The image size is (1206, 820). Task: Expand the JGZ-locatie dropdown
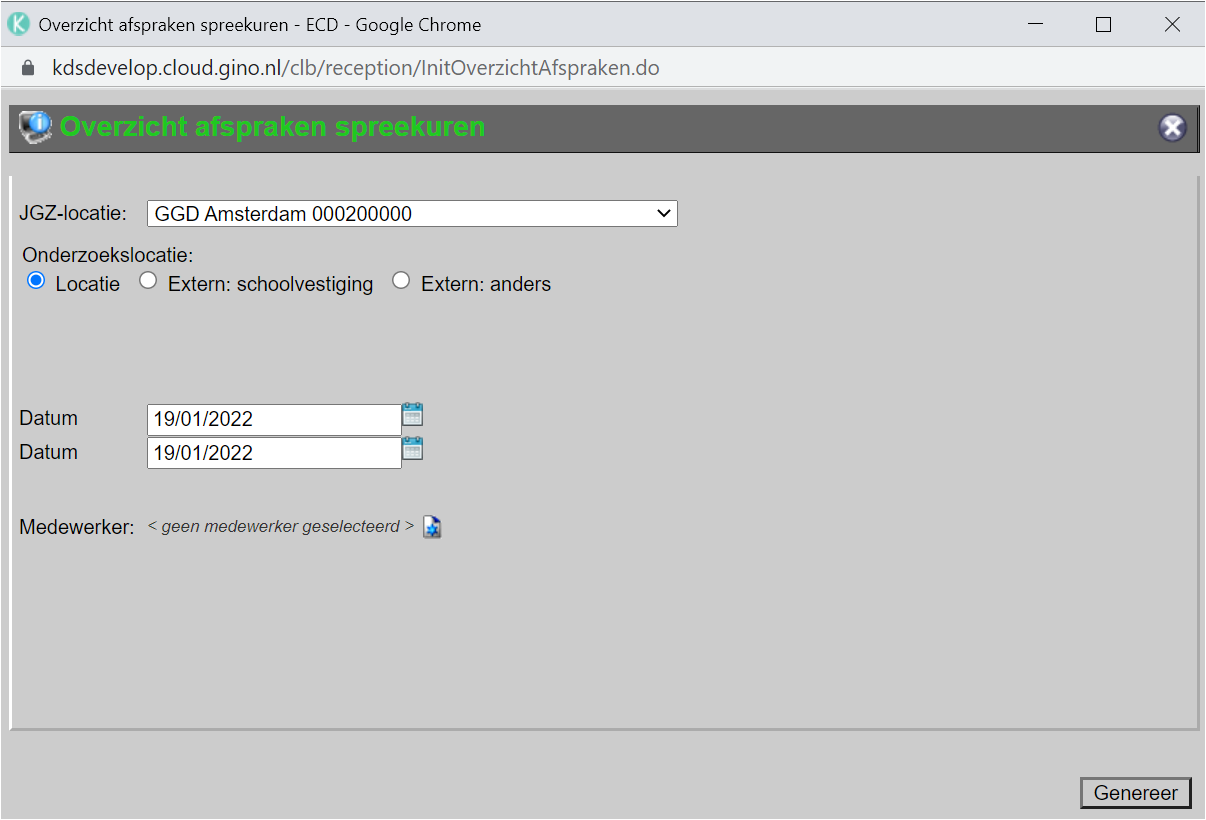pyautogui.click(x=412, y=214)
